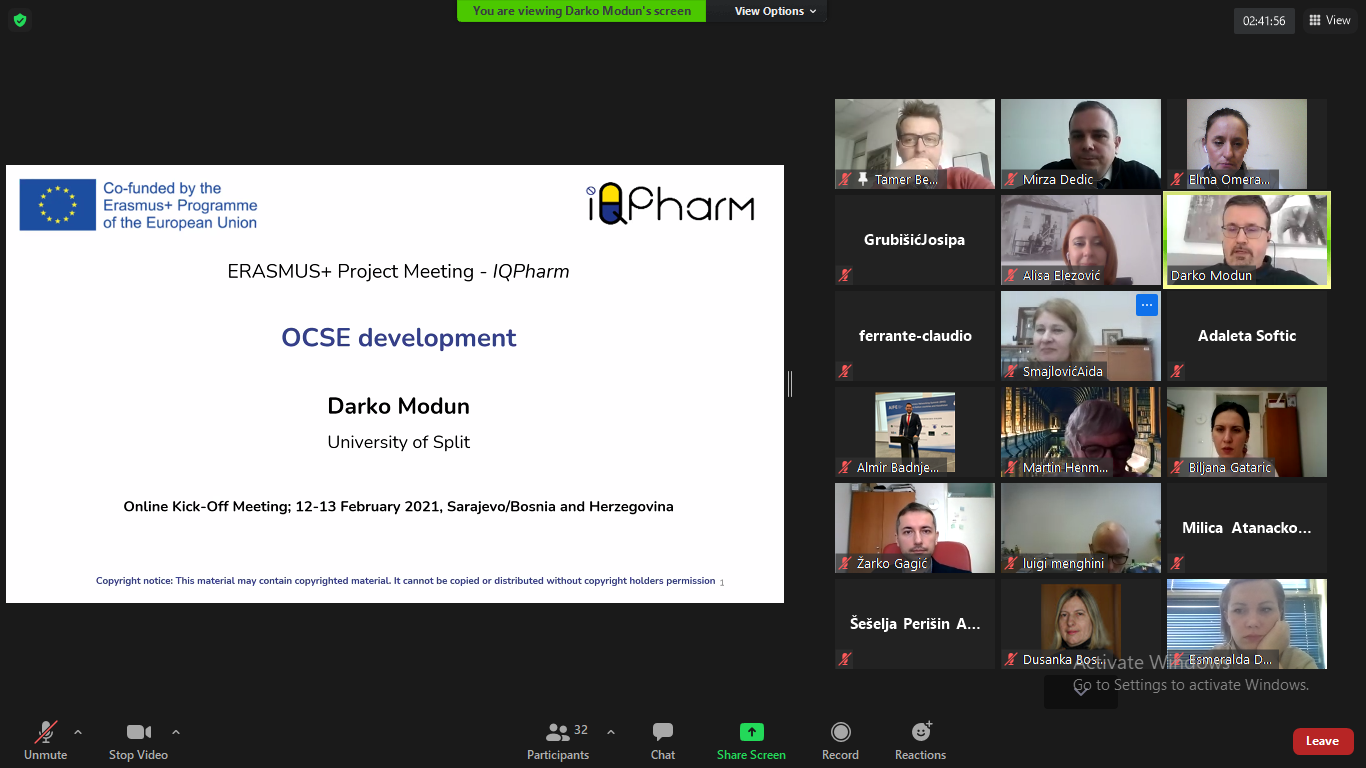Viewport: 1366px width, 768px height.
Task: Expand audio options arrow next to Unmute
Action: point(78,732)
